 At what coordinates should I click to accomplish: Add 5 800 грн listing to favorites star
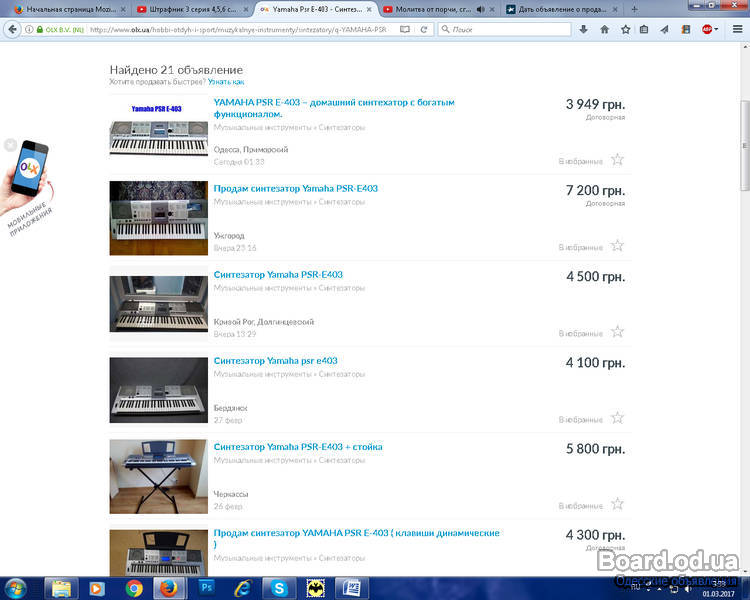(x=617, y=504)
